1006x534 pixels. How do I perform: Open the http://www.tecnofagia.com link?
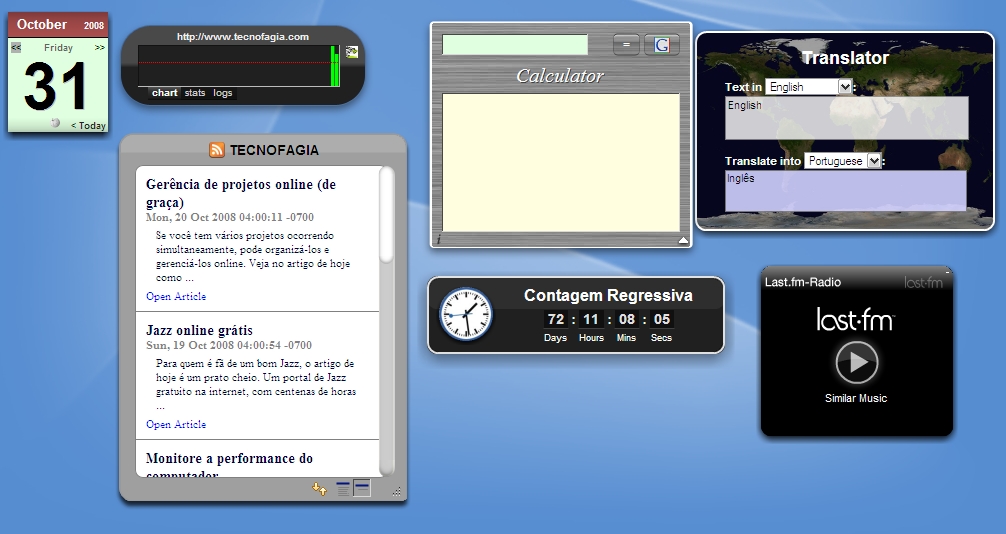(x=243, y=37)
